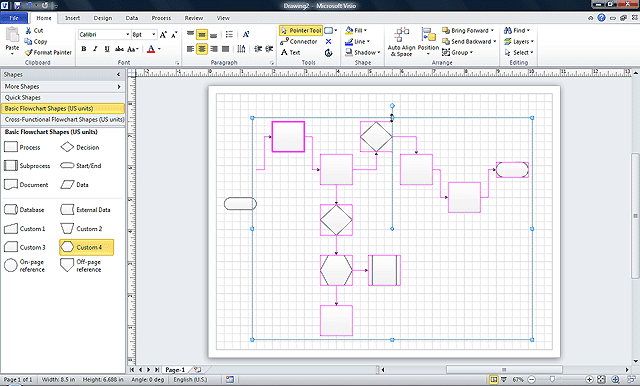Open the Font Color picker
The width and height of the screenshot is (640, 386).
point(151,49)
